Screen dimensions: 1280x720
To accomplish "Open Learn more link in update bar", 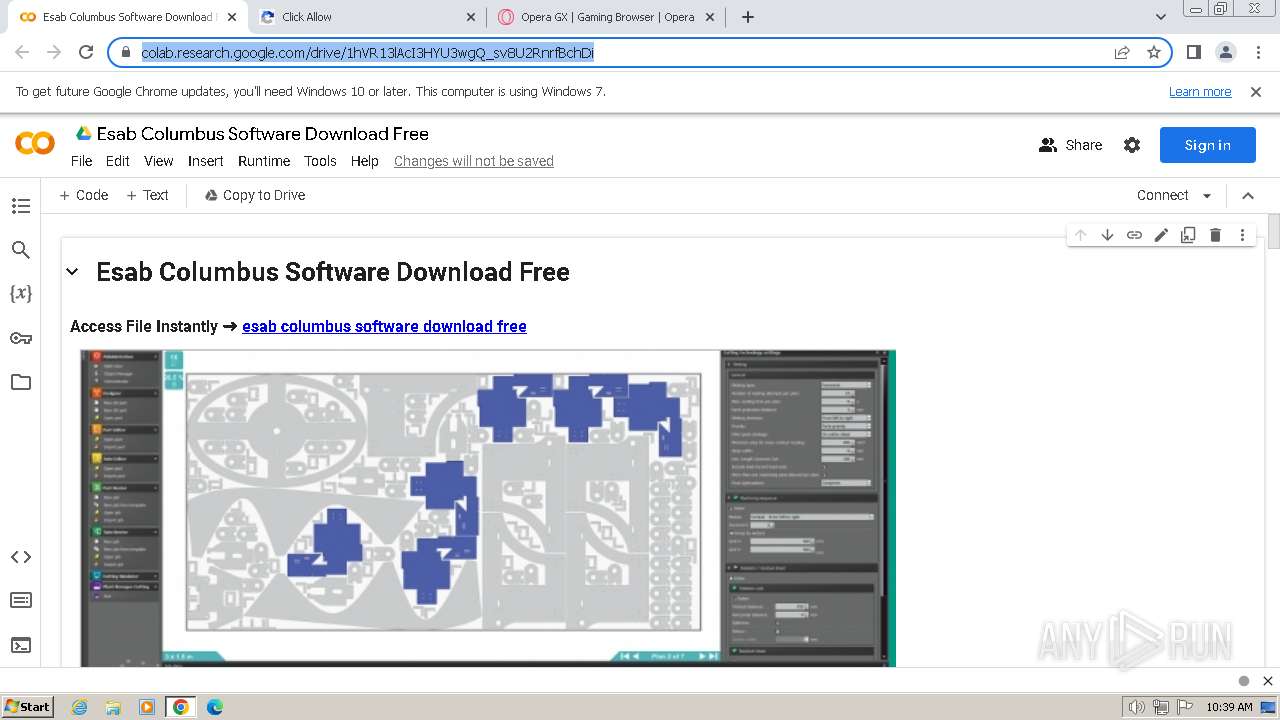I will [1200, 91].
